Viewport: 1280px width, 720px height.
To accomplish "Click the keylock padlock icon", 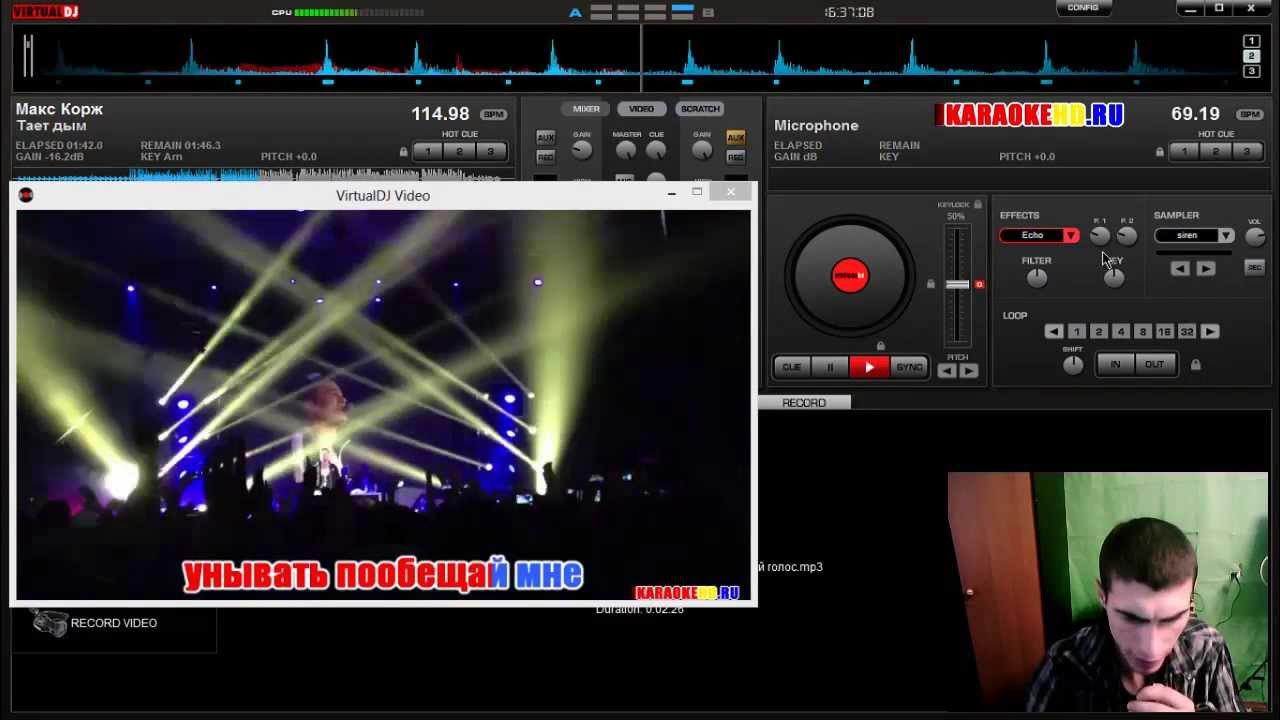I will (x=978, y=204).
